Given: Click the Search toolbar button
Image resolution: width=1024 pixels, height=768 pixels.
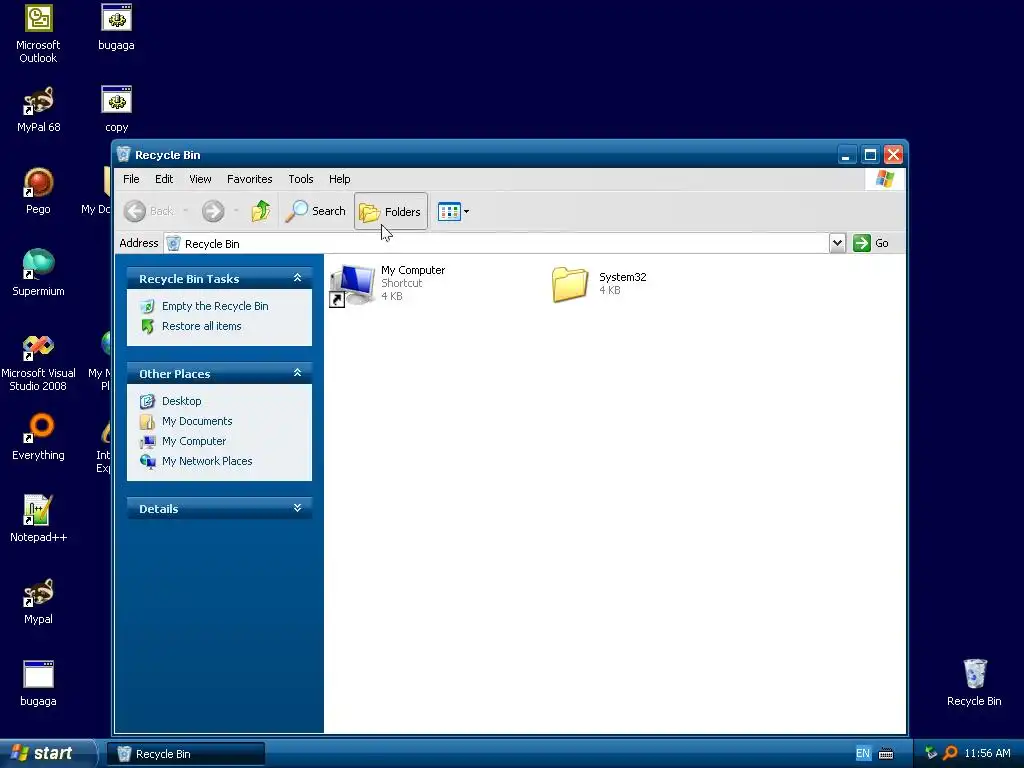Looking at the screenshot, I should (315, 211).
